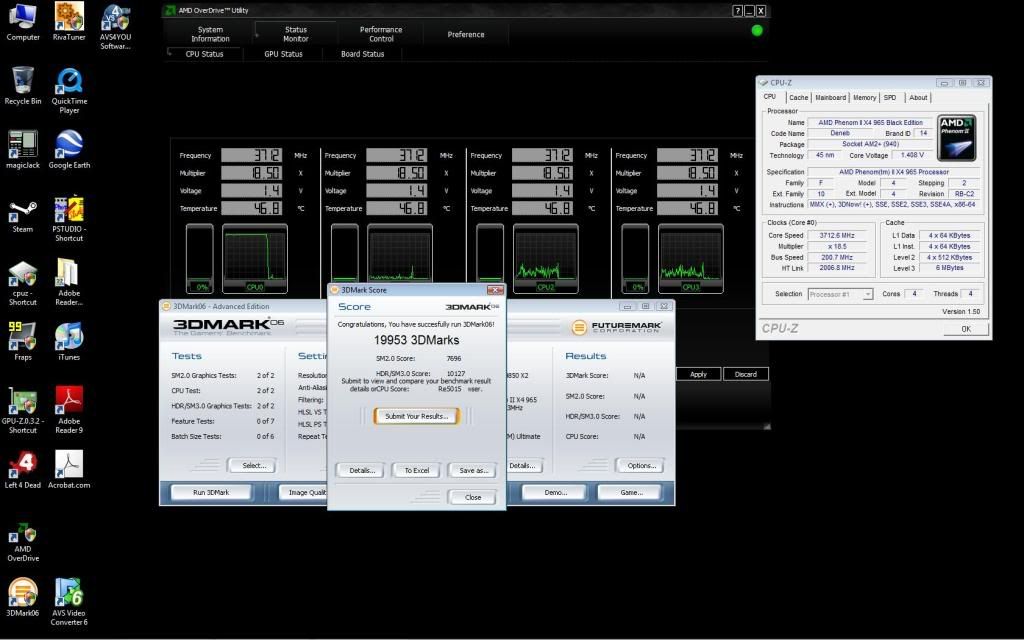Open the PSTUDIO shortcut icon
Image resolution: width=1024 pixels, height=640 pixels.
point(69,219)
